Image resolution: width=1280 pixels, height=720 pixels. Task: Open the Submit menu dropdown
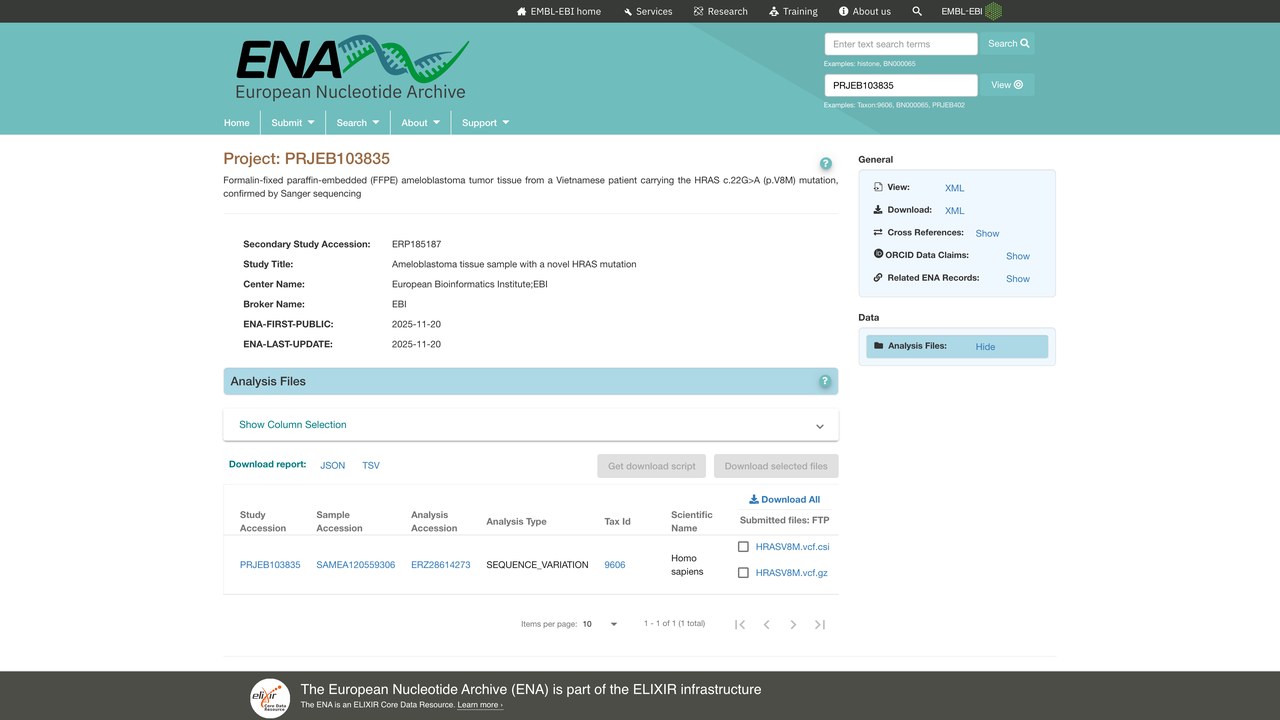point(293,123)
